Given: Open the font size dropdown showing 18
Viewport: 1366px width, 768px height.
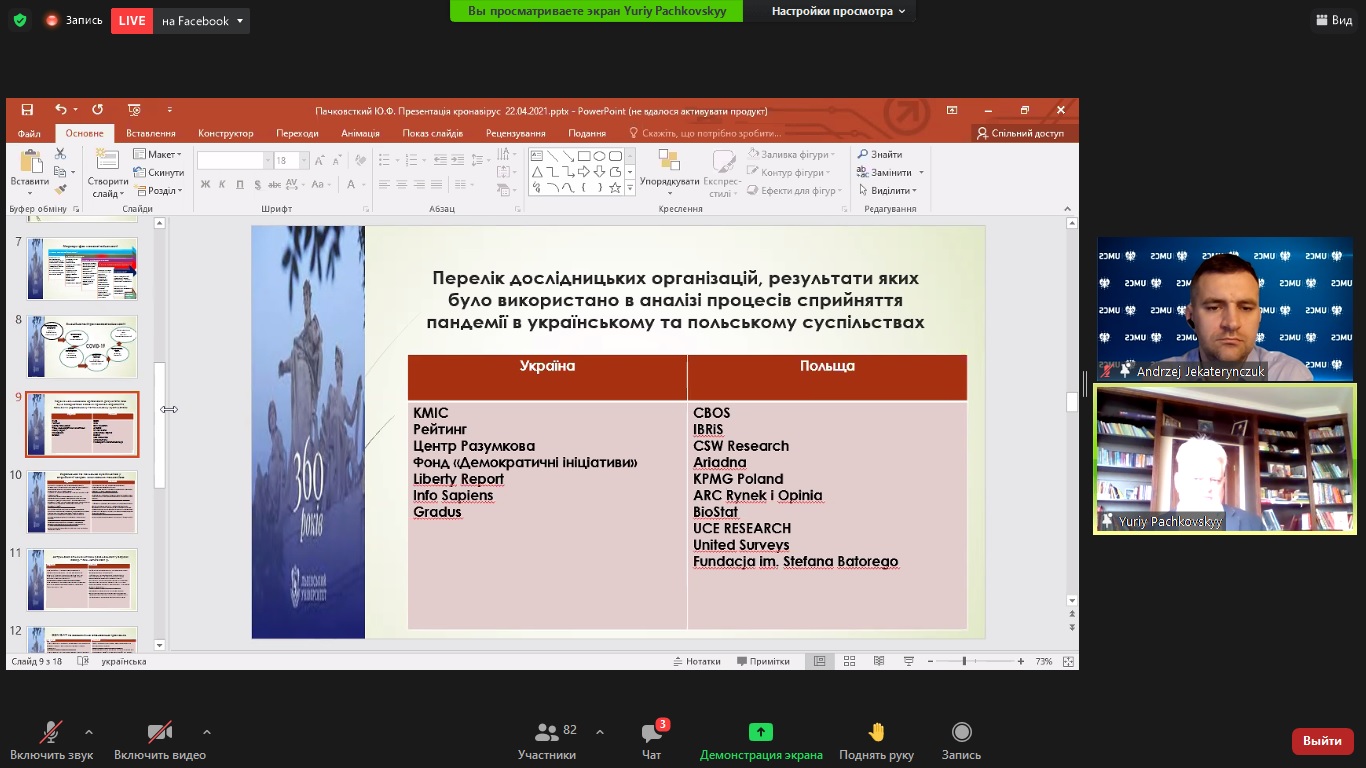Looking at the screenshot, I should tap(304, 160).
